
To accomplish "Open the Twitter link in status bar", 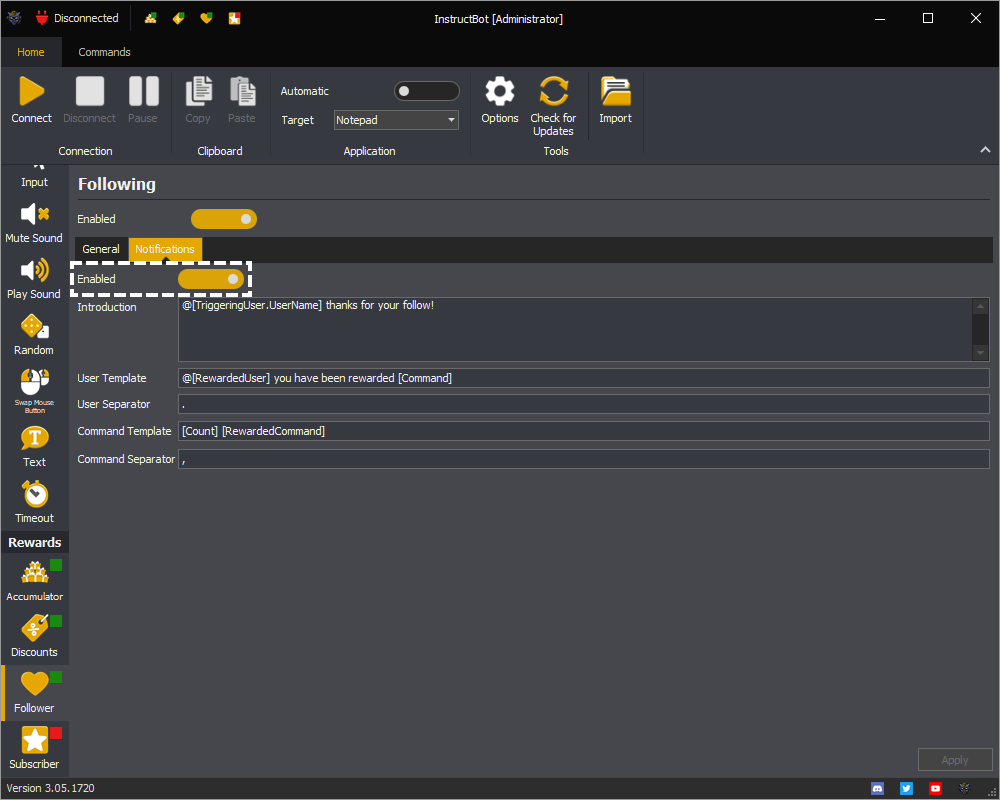I will [x=906, y=789].
